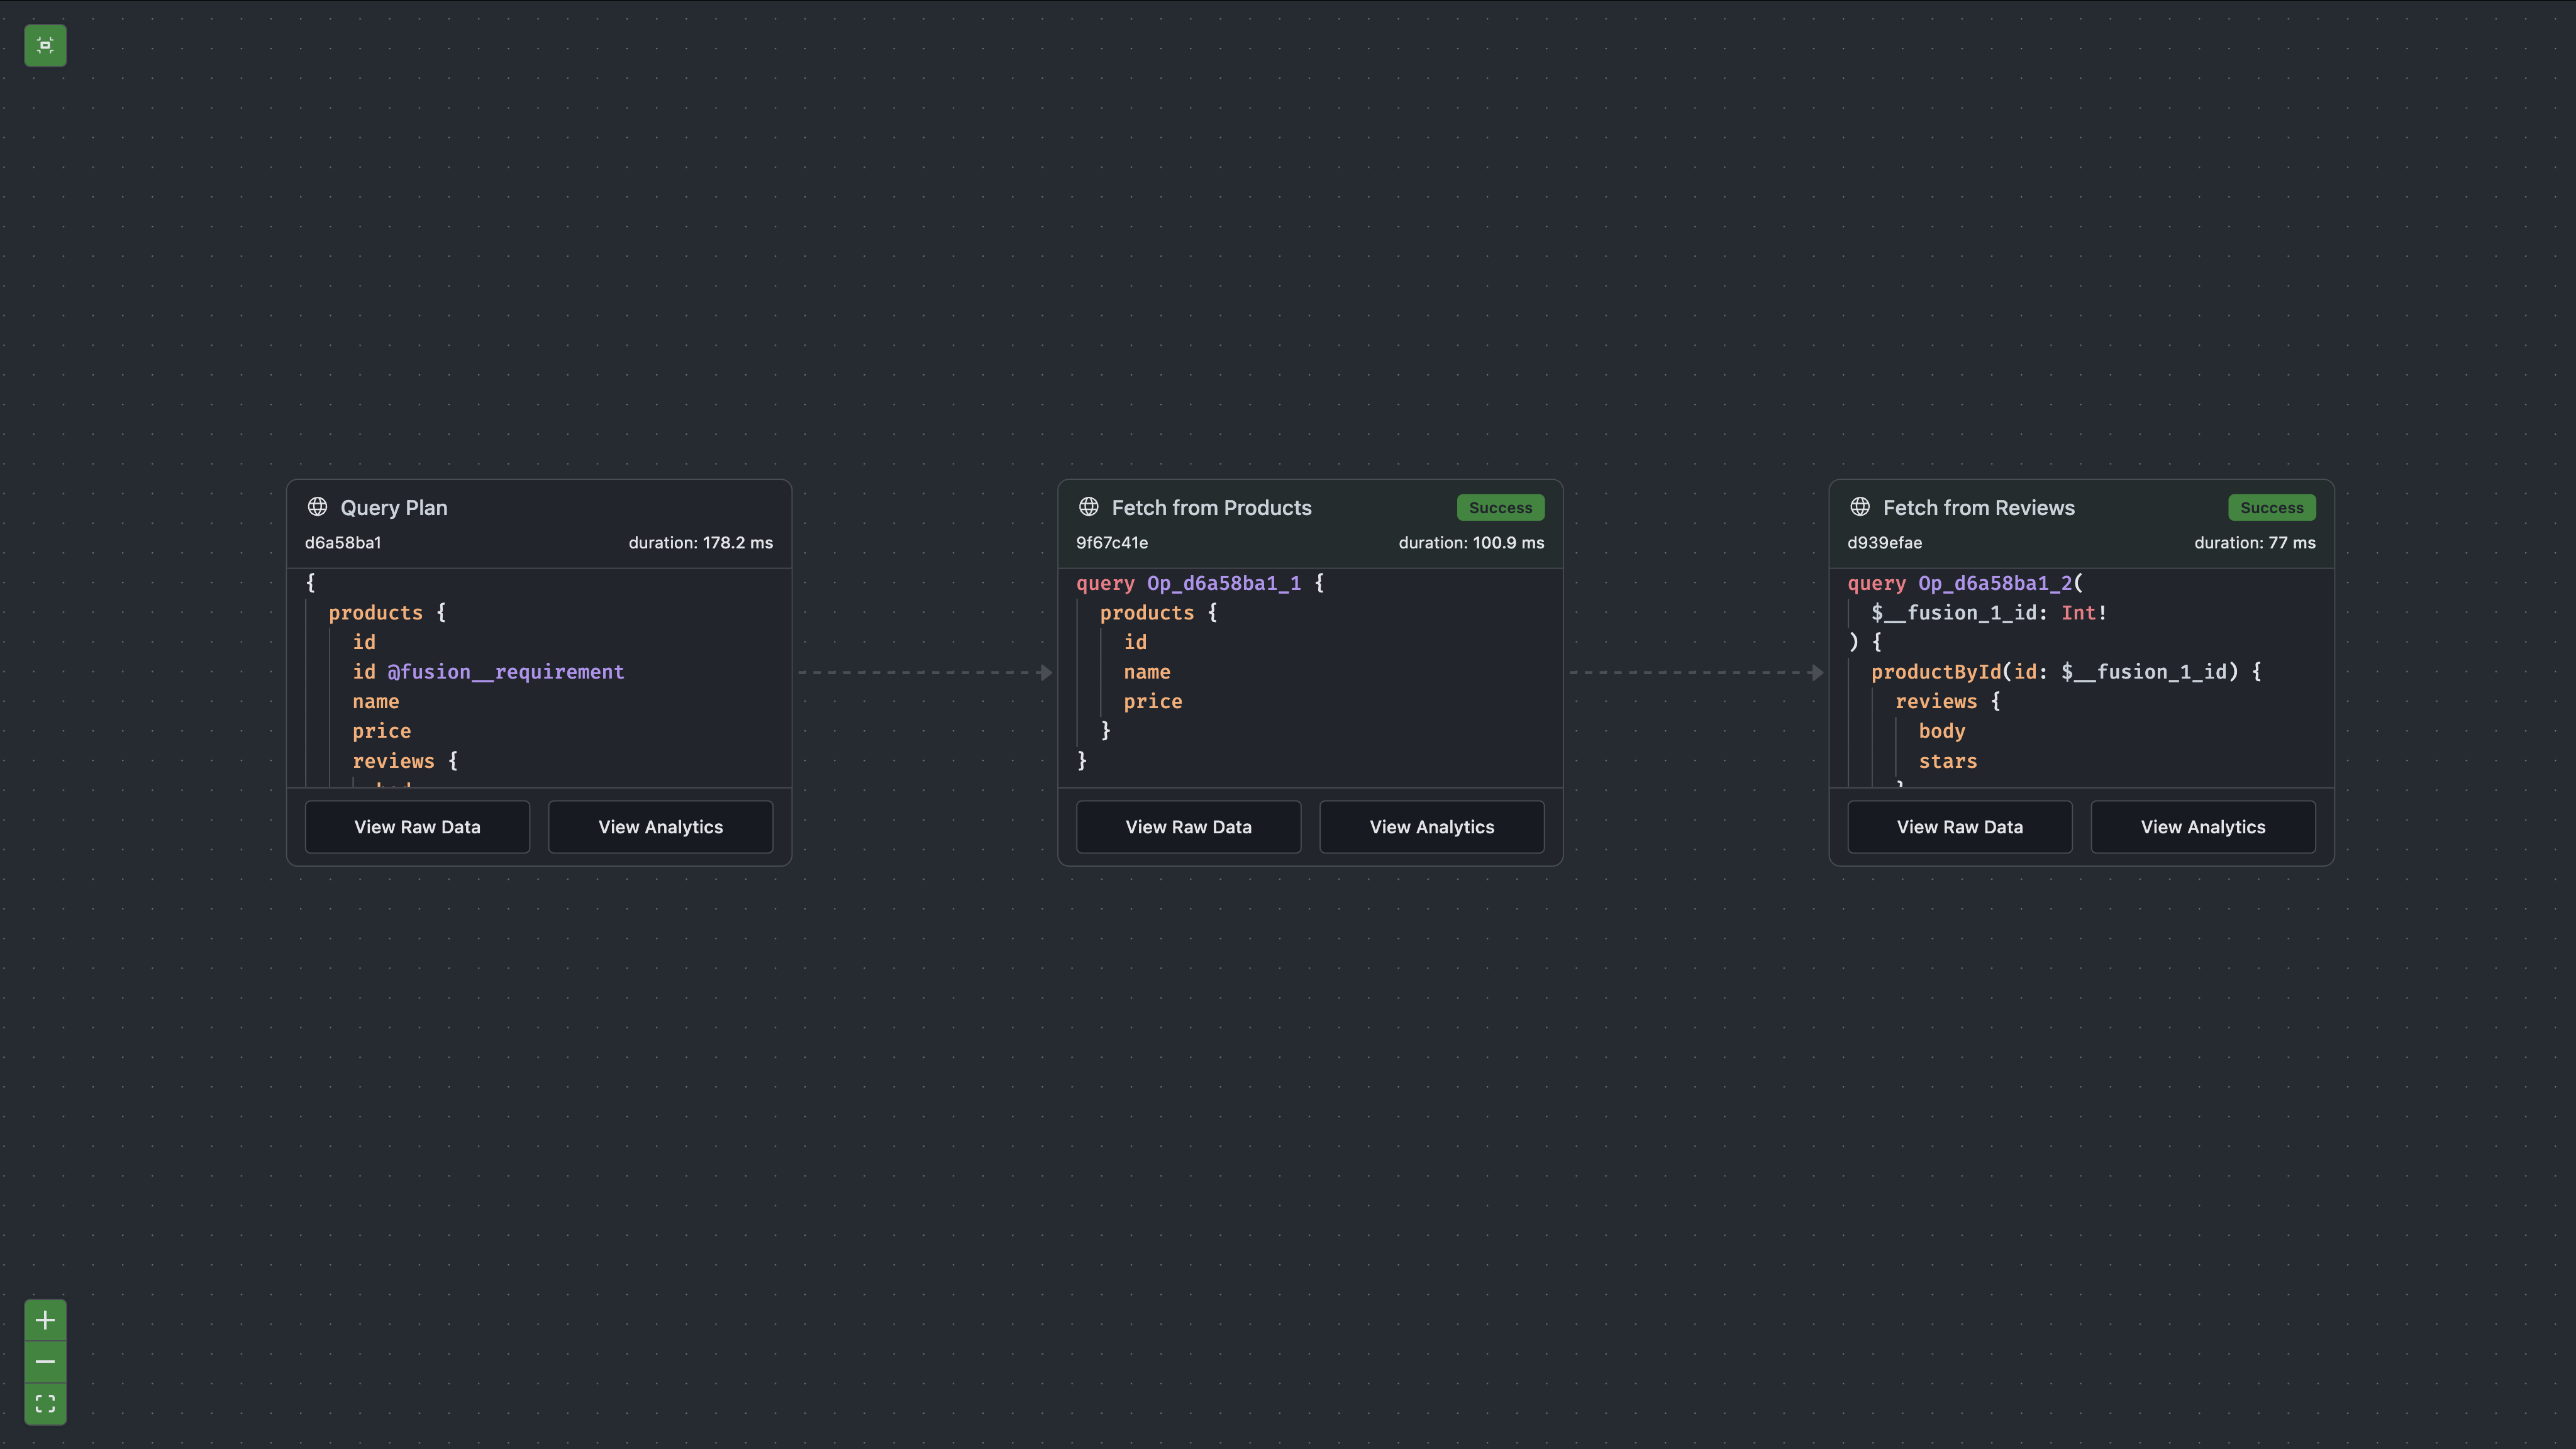Image resolution: width=2576 pixels, height=1449 pixels.
Task: Click the fit view fullscreen icon
Action: (45, 1403)
